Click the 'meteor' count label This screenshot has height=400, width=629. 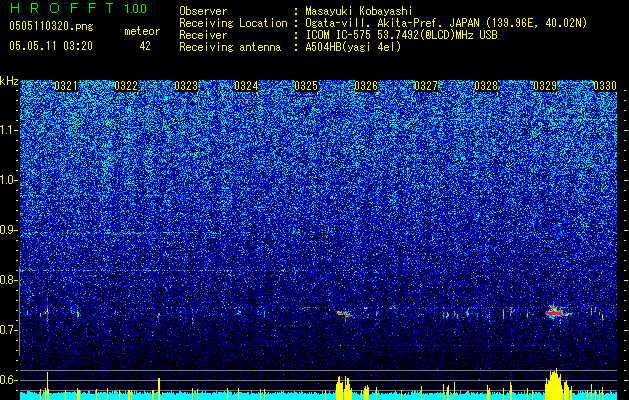142,31
